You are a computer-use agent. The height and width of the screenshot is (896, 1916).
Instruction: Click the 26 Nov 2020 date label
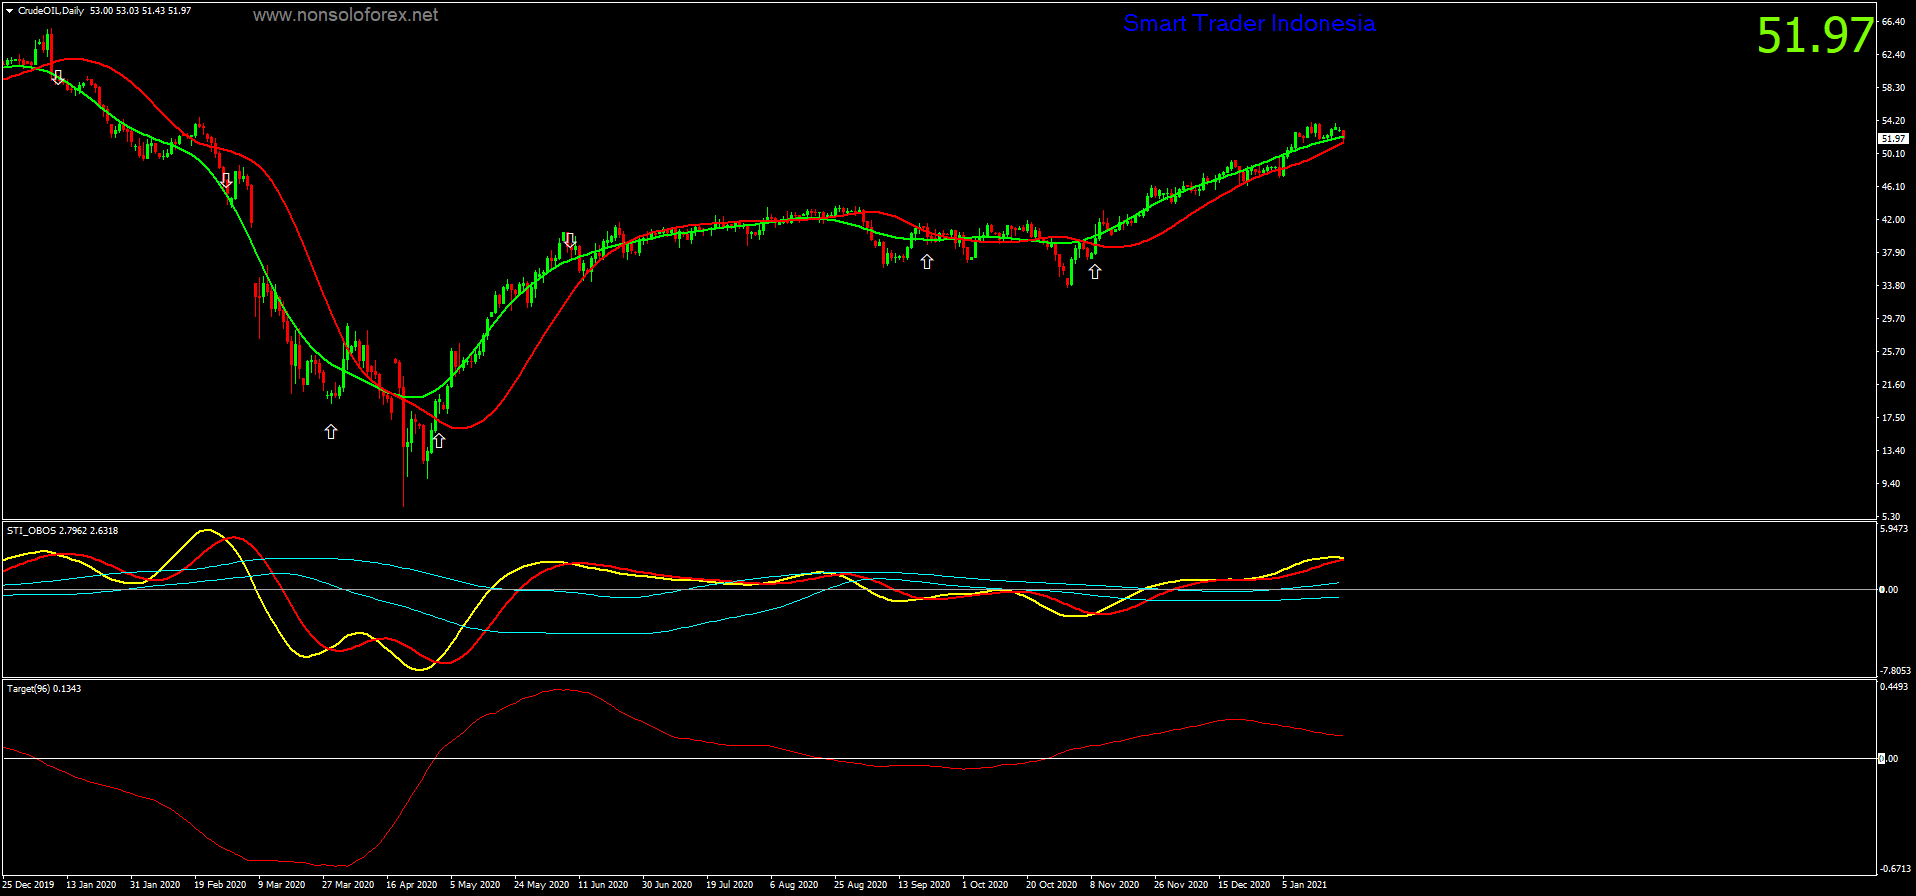click(1181, 885)
